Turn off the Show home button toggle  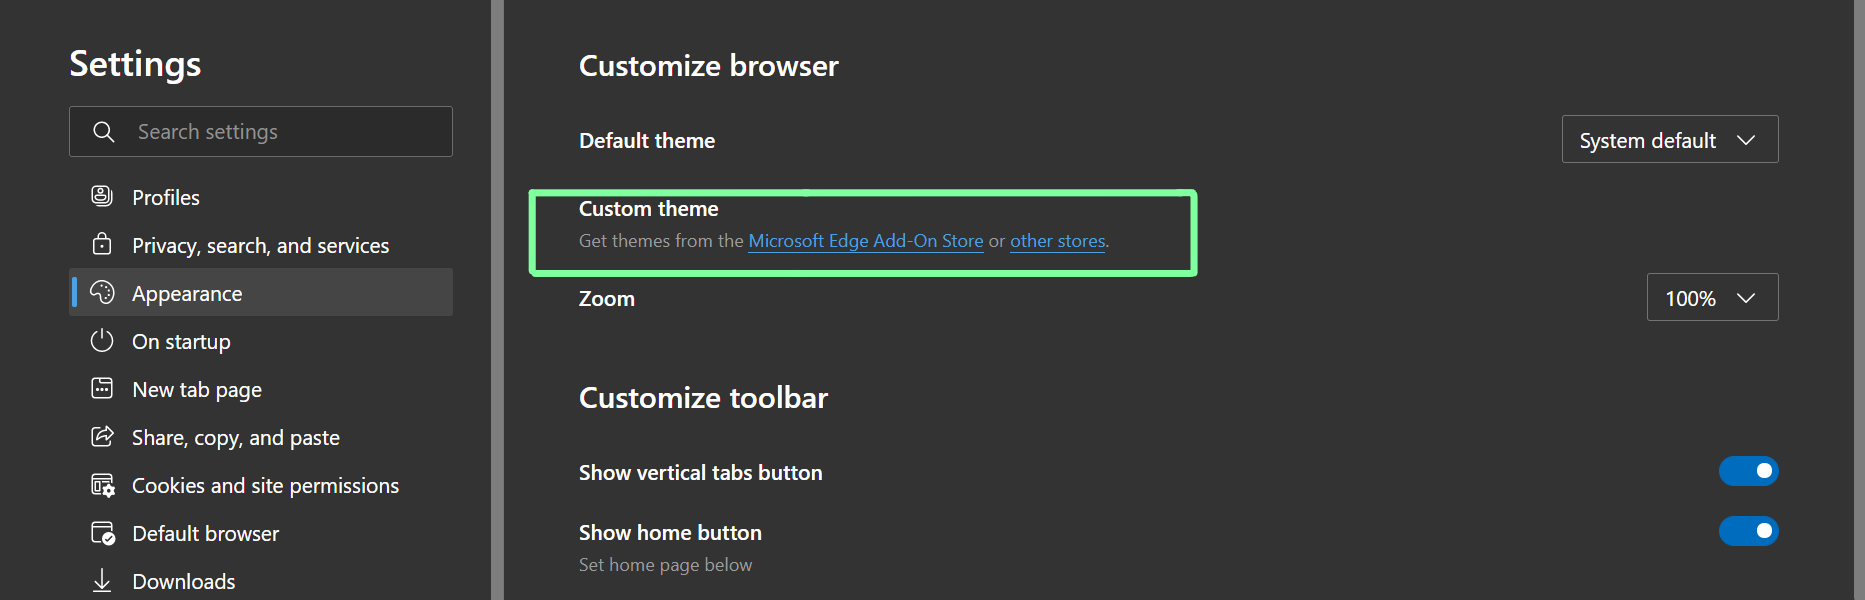coord(1748,531)
